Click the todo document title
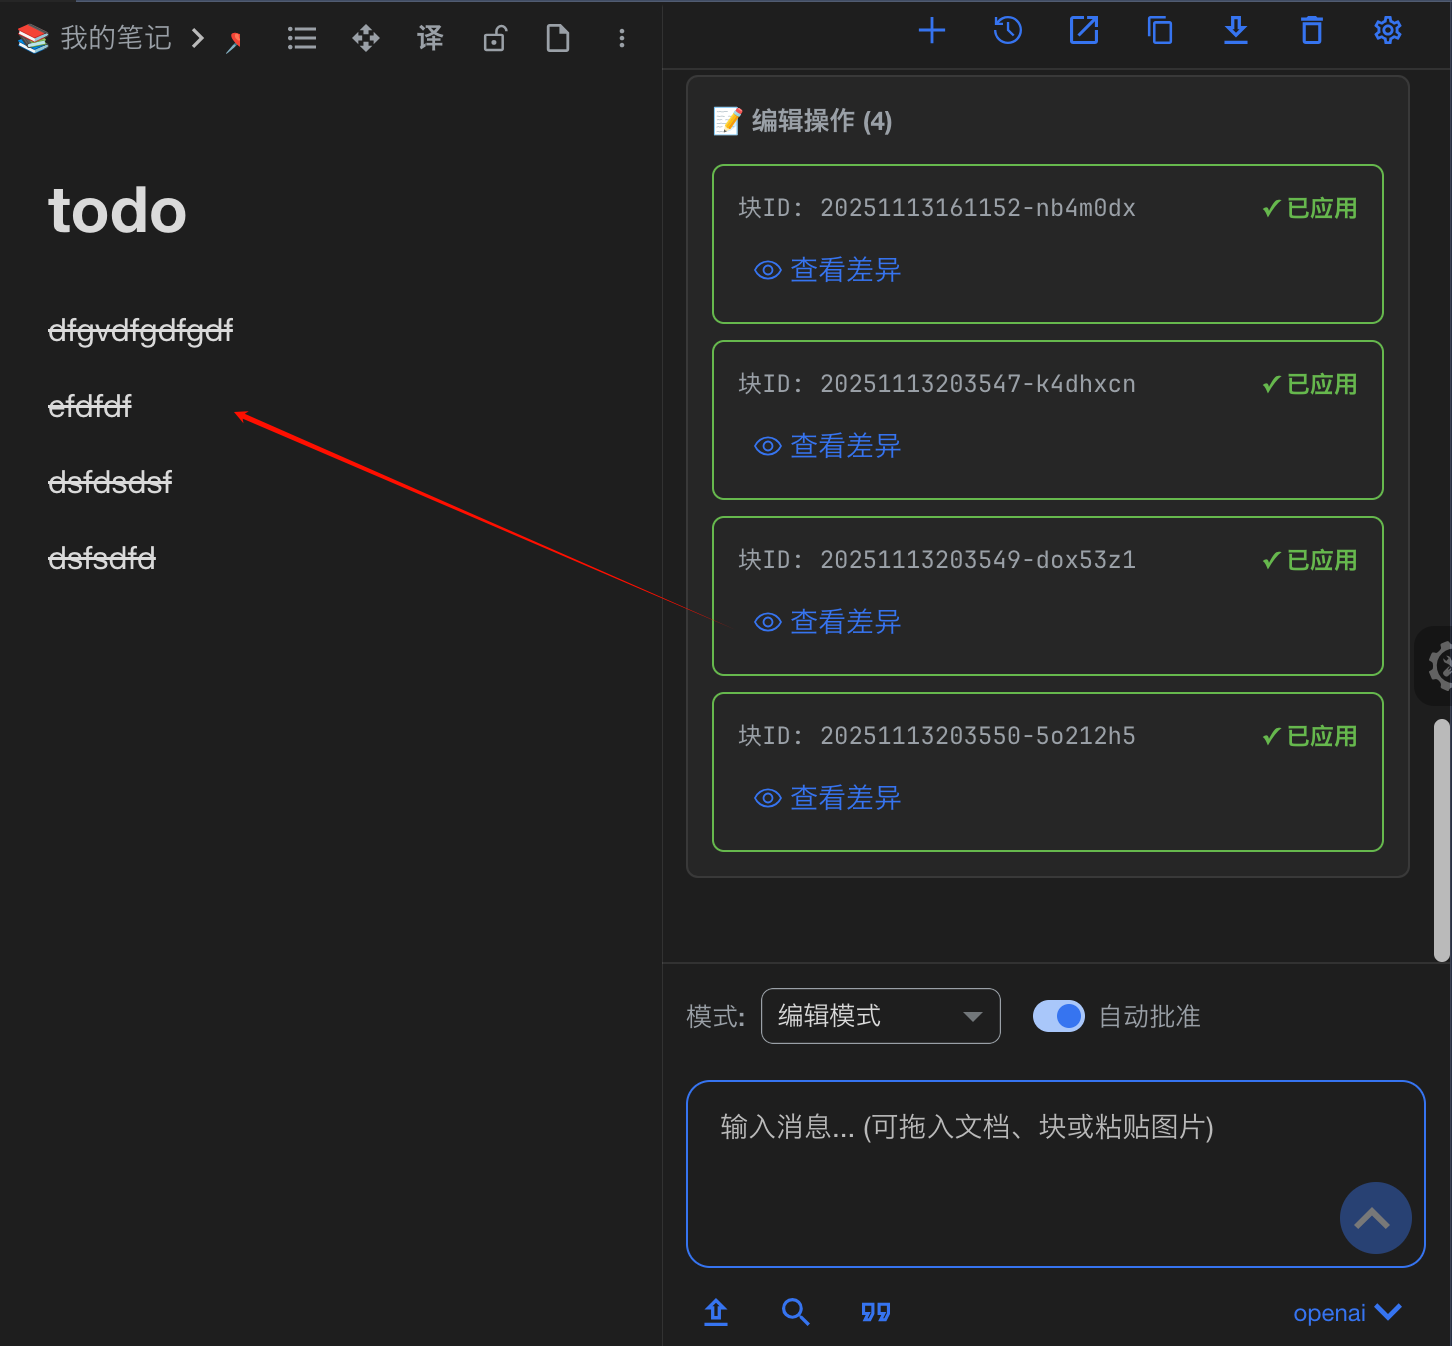Image resolution: width=1452 pixels, height=1346 pixels. tap(118, 211)
